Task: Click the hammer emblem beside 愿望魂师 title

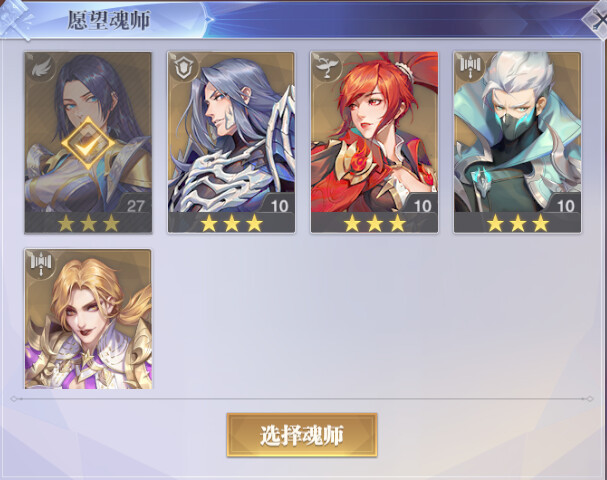Action: (x=15, y=19)
